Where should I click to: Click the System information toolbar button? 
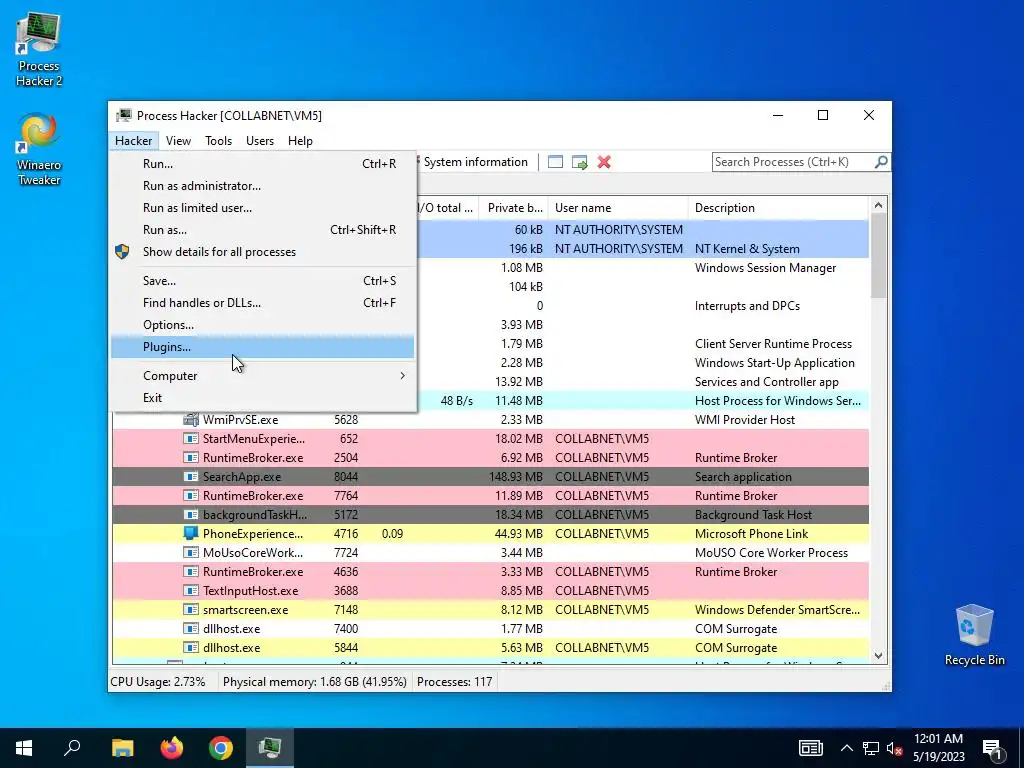(x=475, y=162)
